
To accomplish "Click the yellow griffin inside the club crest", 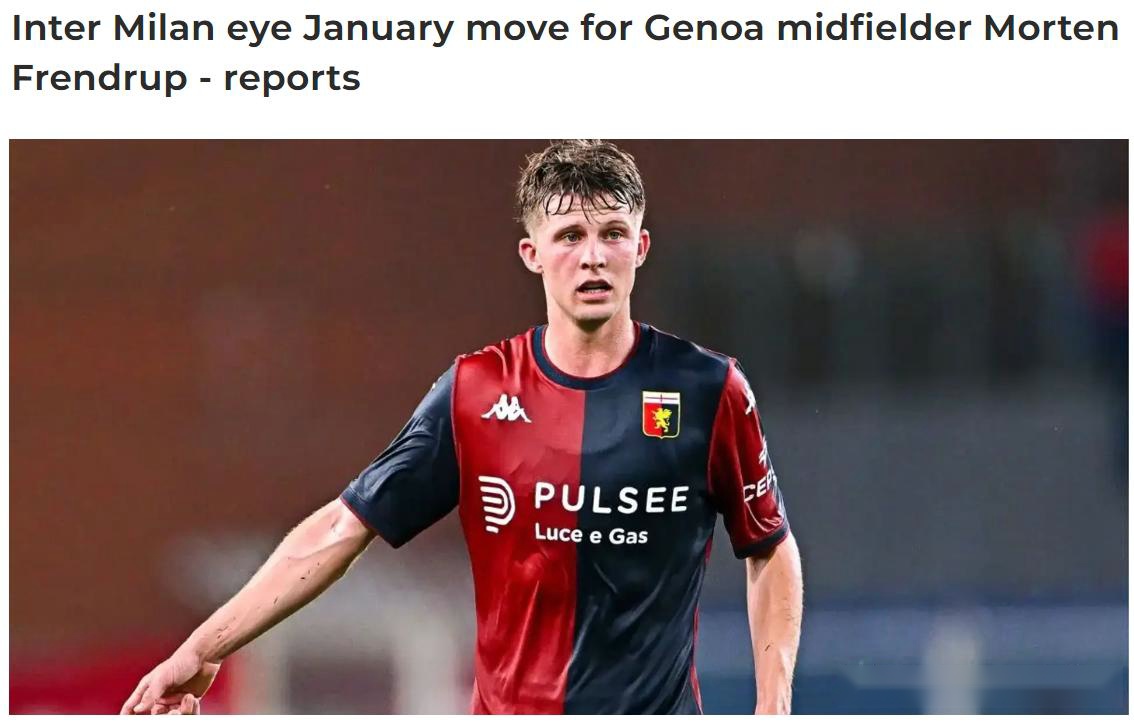I will 662,419.
